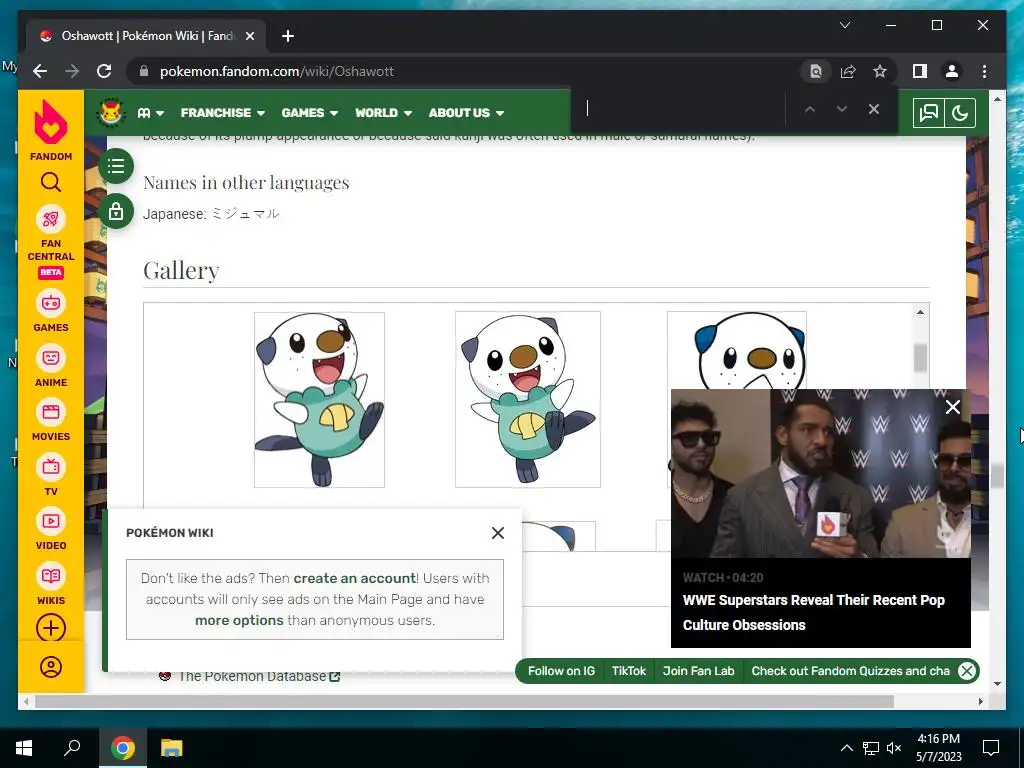Bookmark this page star icon

(x=880, y=71)
